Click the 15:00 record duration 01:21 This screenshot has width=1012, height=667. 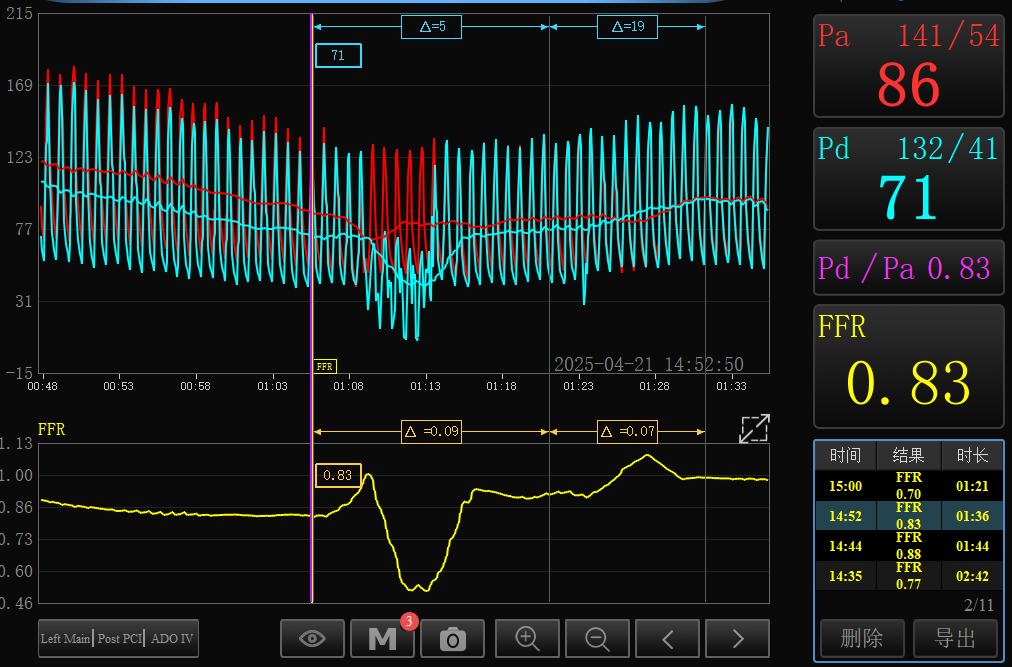[x=972, y=486]
